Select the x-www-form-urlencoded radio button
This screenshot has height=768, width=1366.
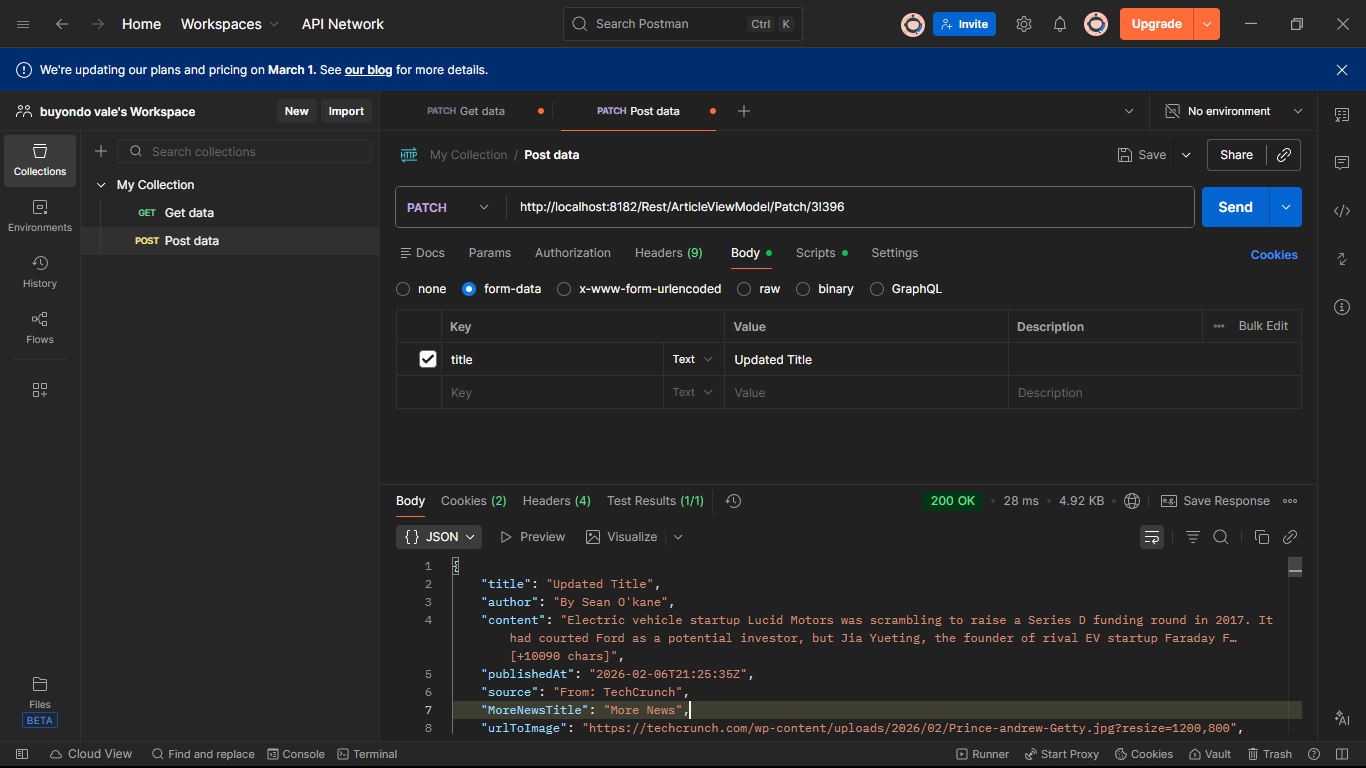pos(564,289)
